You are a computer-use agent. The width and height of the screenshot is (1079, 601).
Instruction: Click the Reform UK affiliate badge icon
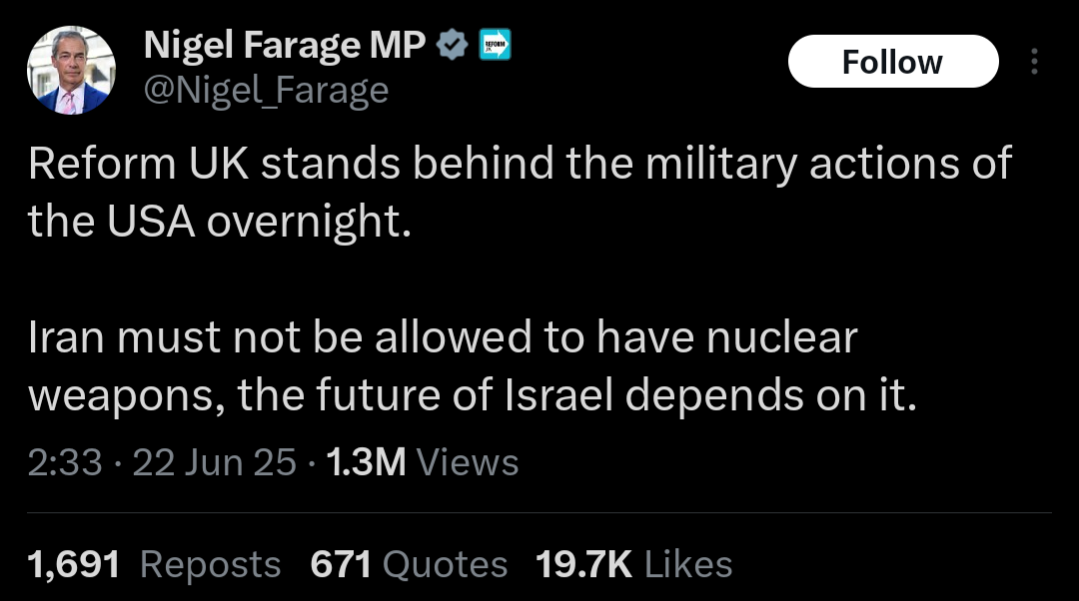pyautogui.click(x=495, y=45)
